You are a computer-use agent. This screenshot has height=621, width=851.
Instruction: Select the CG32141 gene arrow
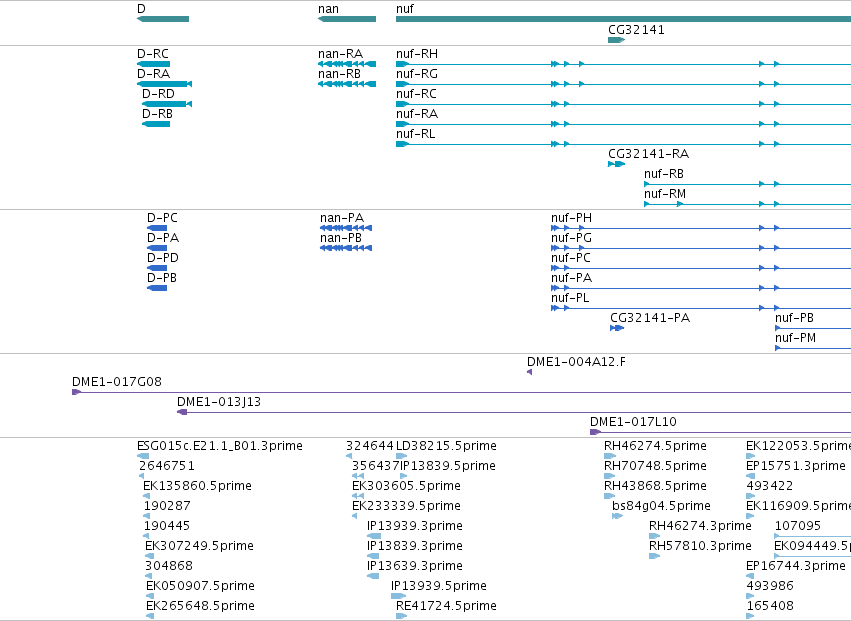[617, 40]
